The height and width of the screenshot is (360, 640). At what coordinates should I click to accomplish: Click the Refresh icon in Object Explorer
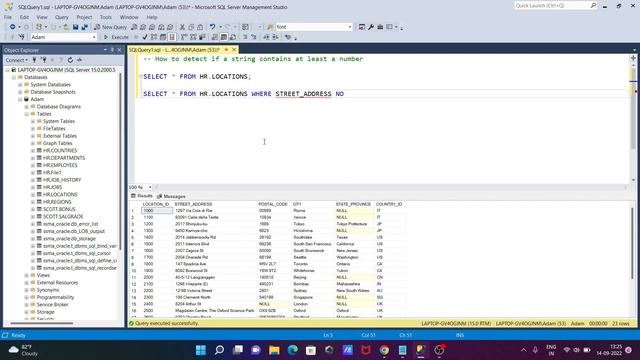pos(70,60)
